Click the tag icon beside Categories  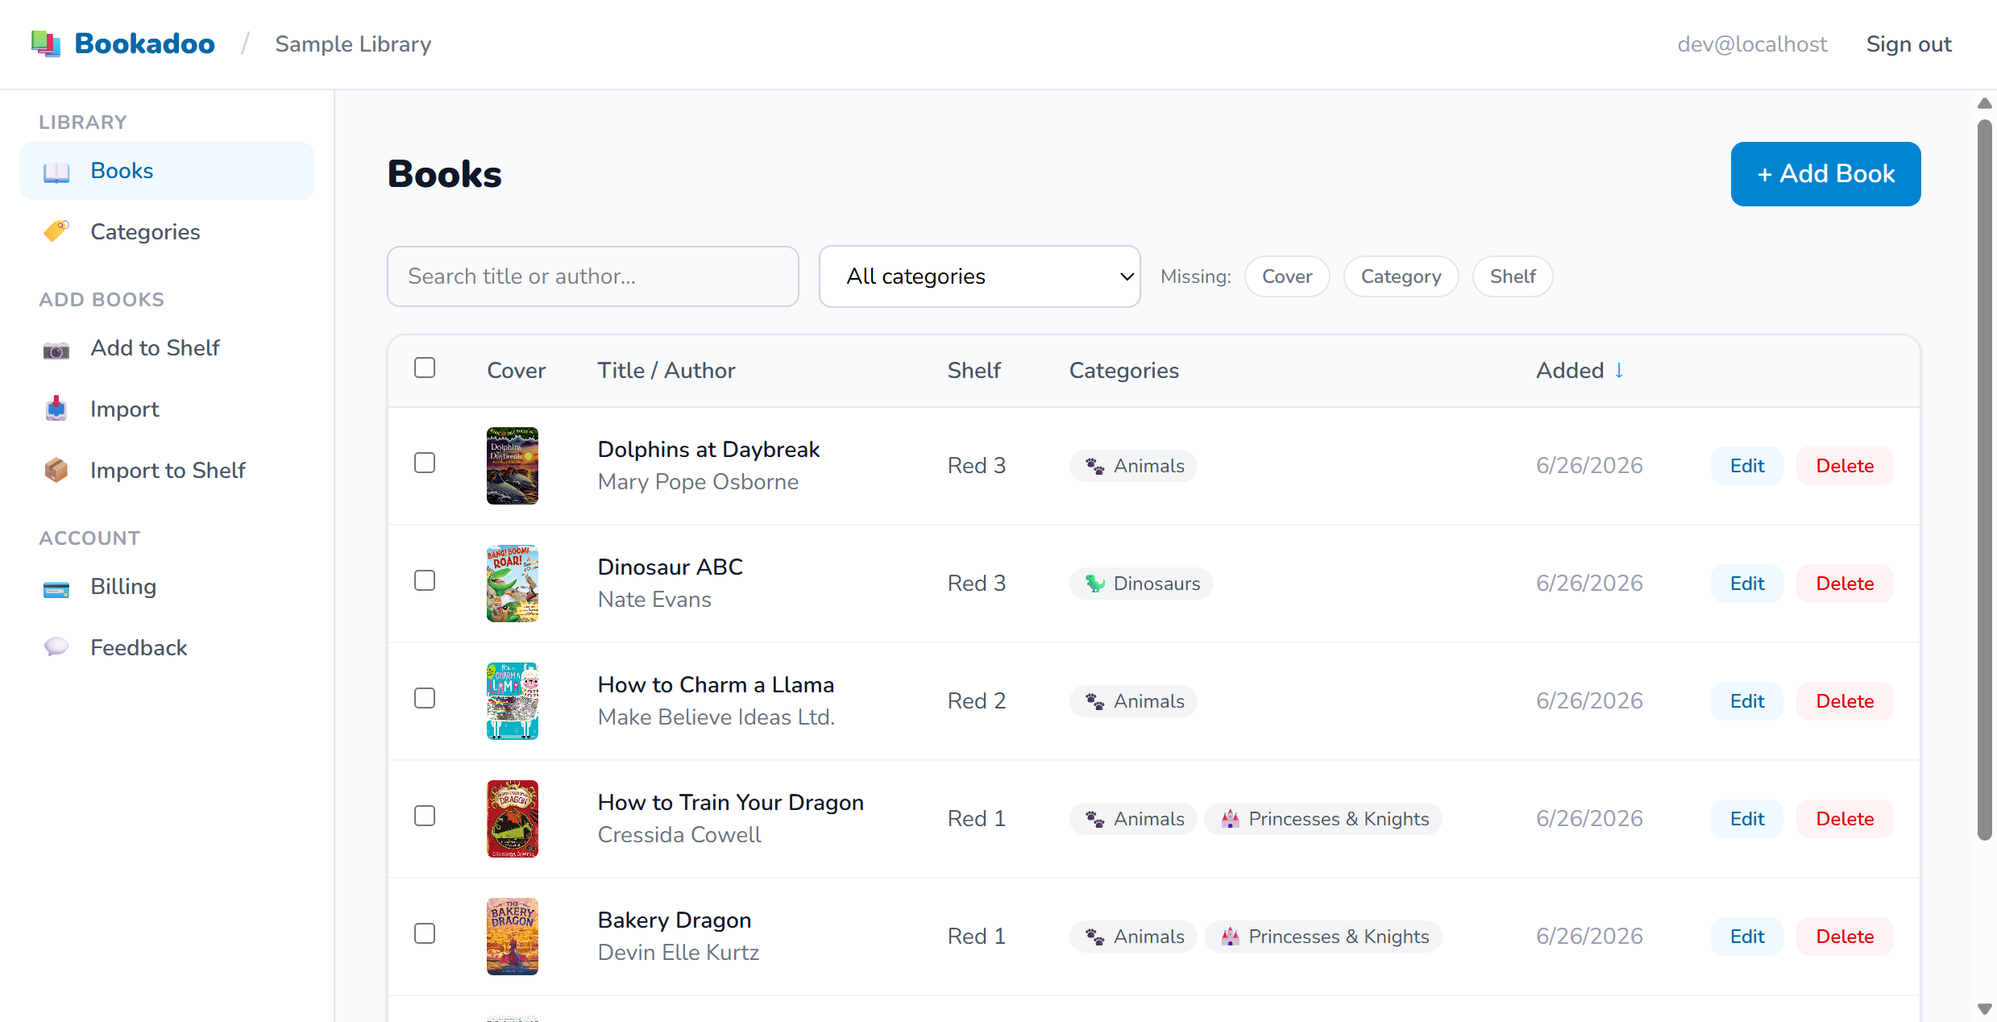coord(57,231)
